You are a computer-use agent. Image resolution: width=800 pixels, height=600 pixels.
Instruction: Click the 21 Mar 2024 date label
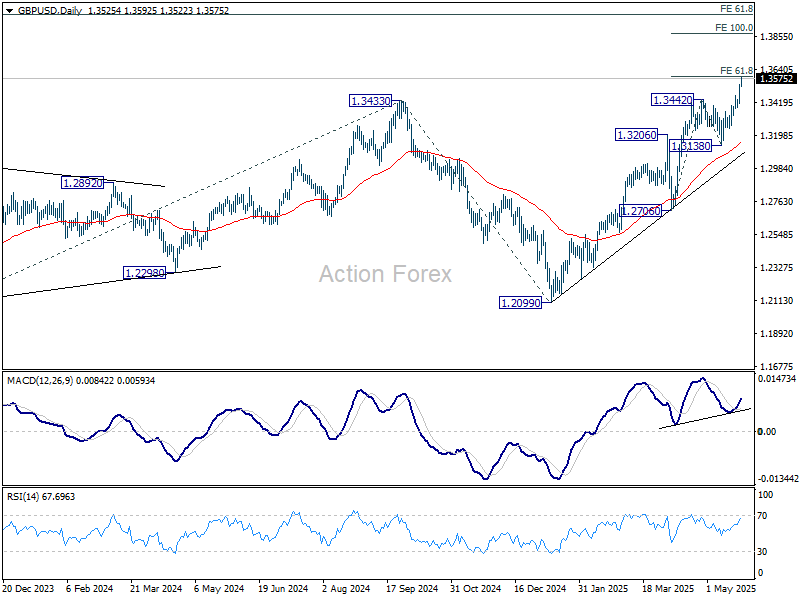(156, 588)
